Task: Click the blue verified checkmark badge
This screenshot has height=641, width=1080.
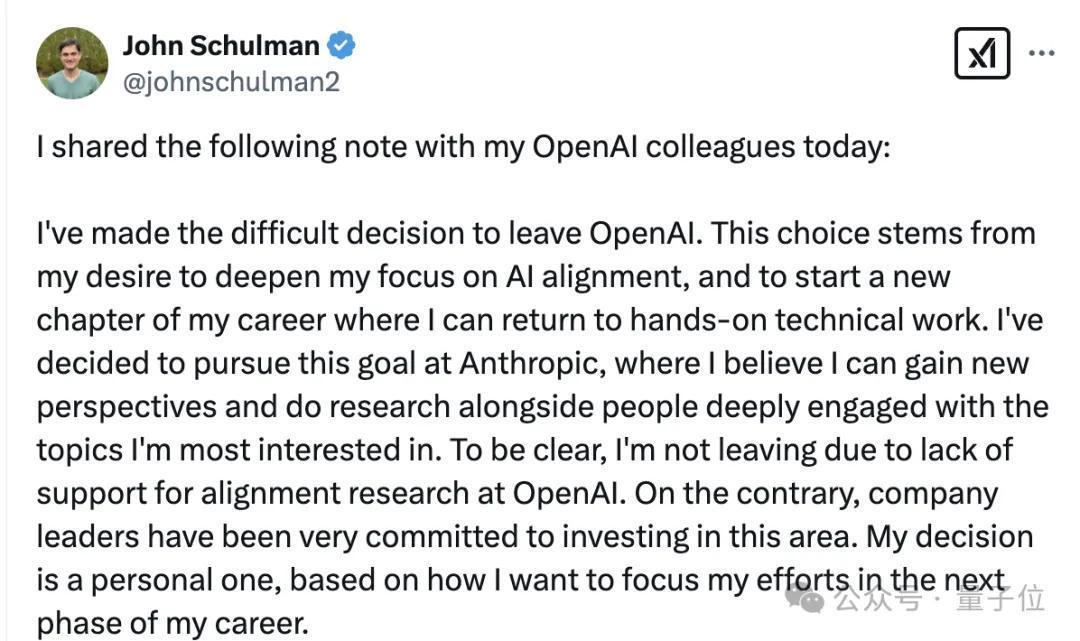Action: [x=342, y=46]
